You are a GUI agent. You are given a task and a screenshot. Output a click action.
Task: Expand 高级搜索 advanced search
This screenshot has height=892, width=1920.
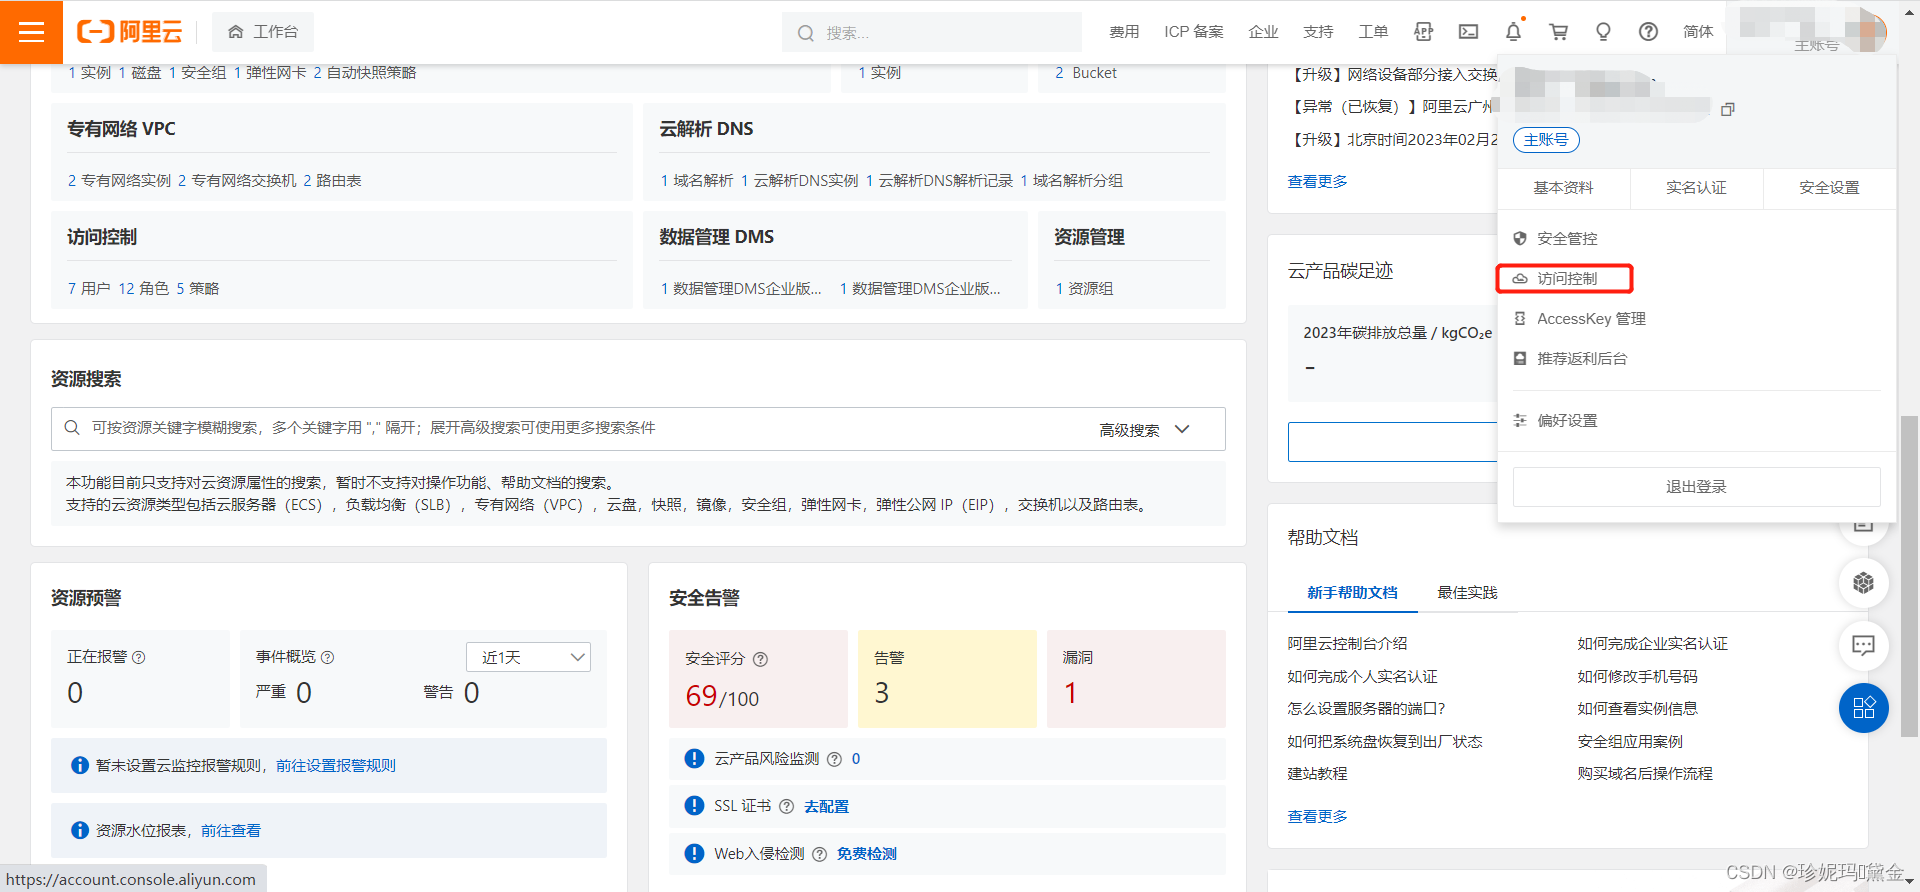tap(1145, 430)
